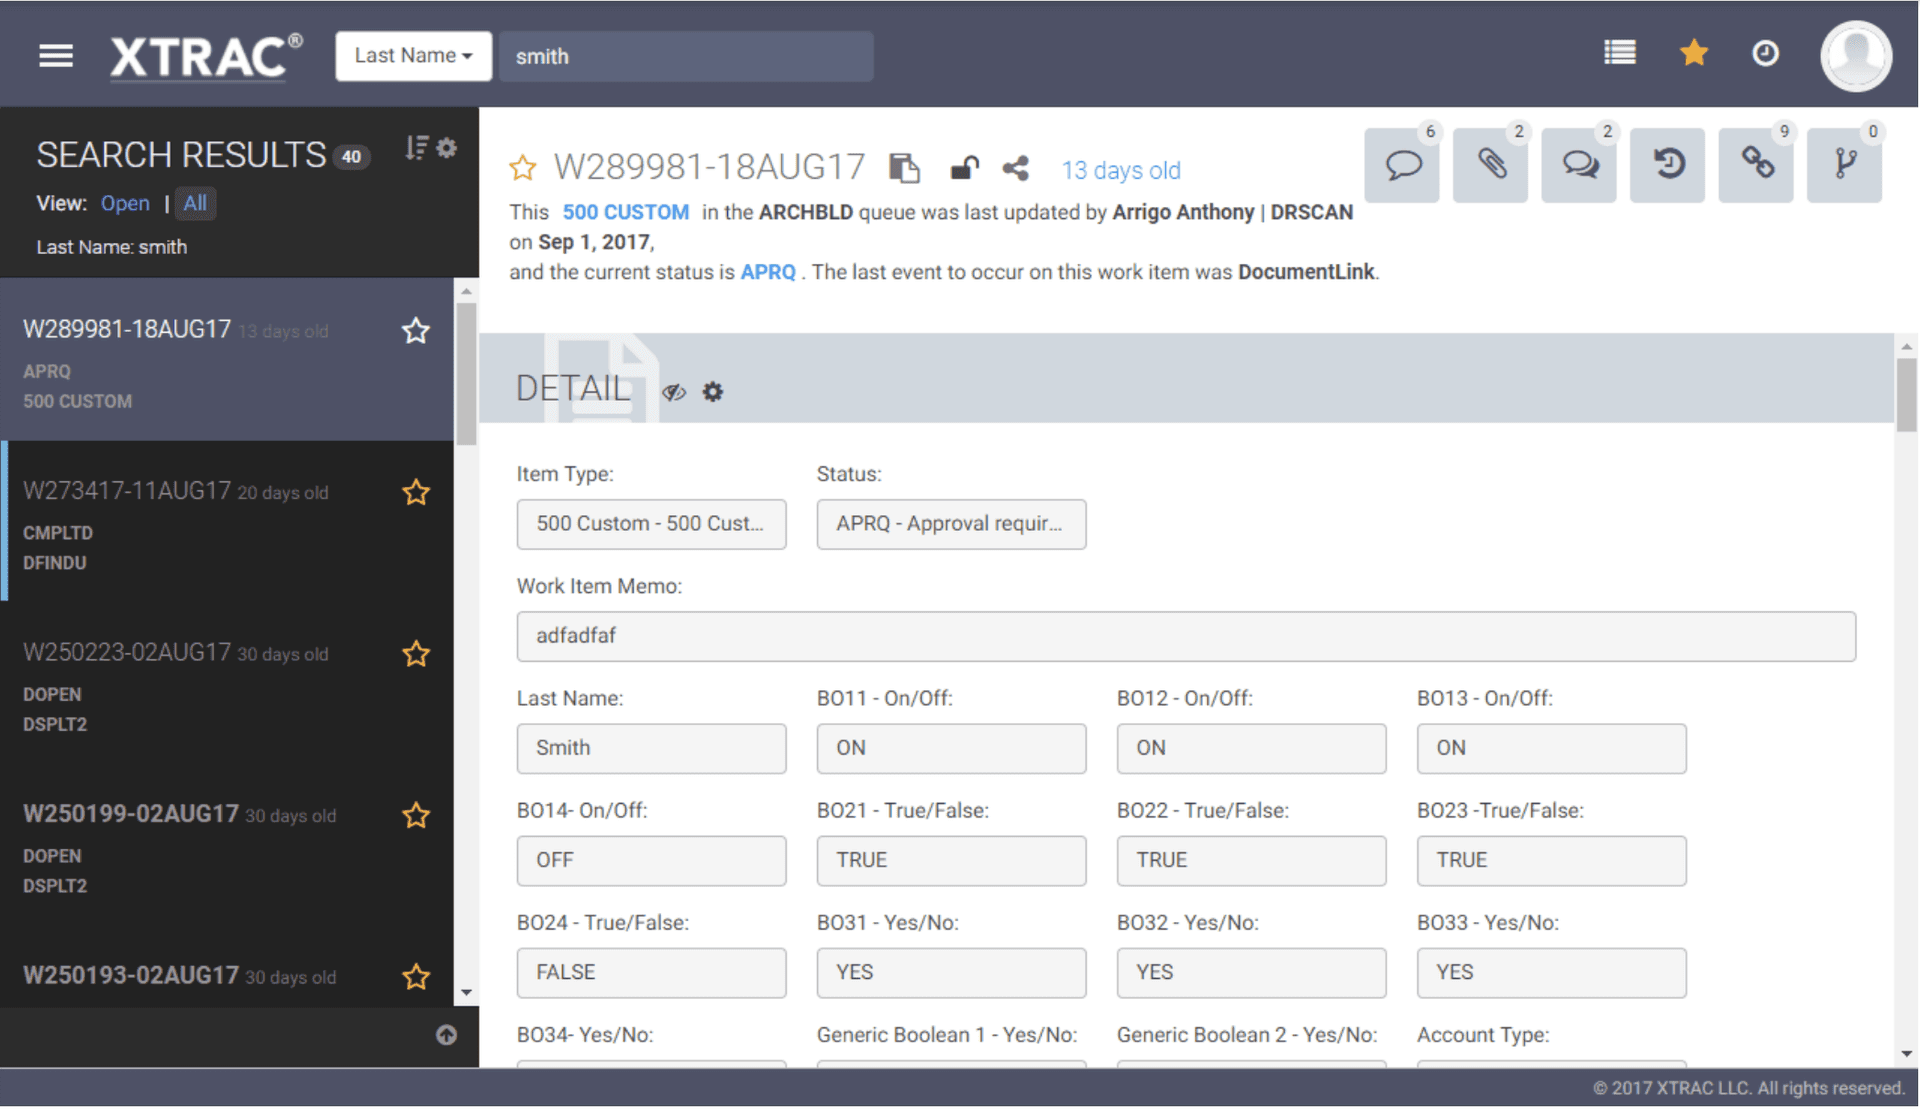Toggle favorite star for W250199-02AUG17
Image resolution: width=1920 pixels, height=1109 pixels.
[x=416, y=816]
